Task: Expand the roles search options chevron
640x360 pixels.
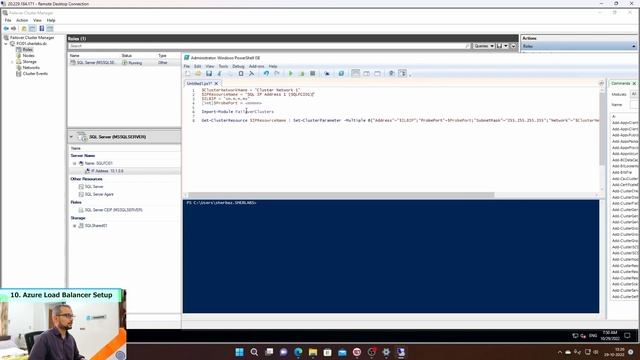Action: (x=513, y=46)
